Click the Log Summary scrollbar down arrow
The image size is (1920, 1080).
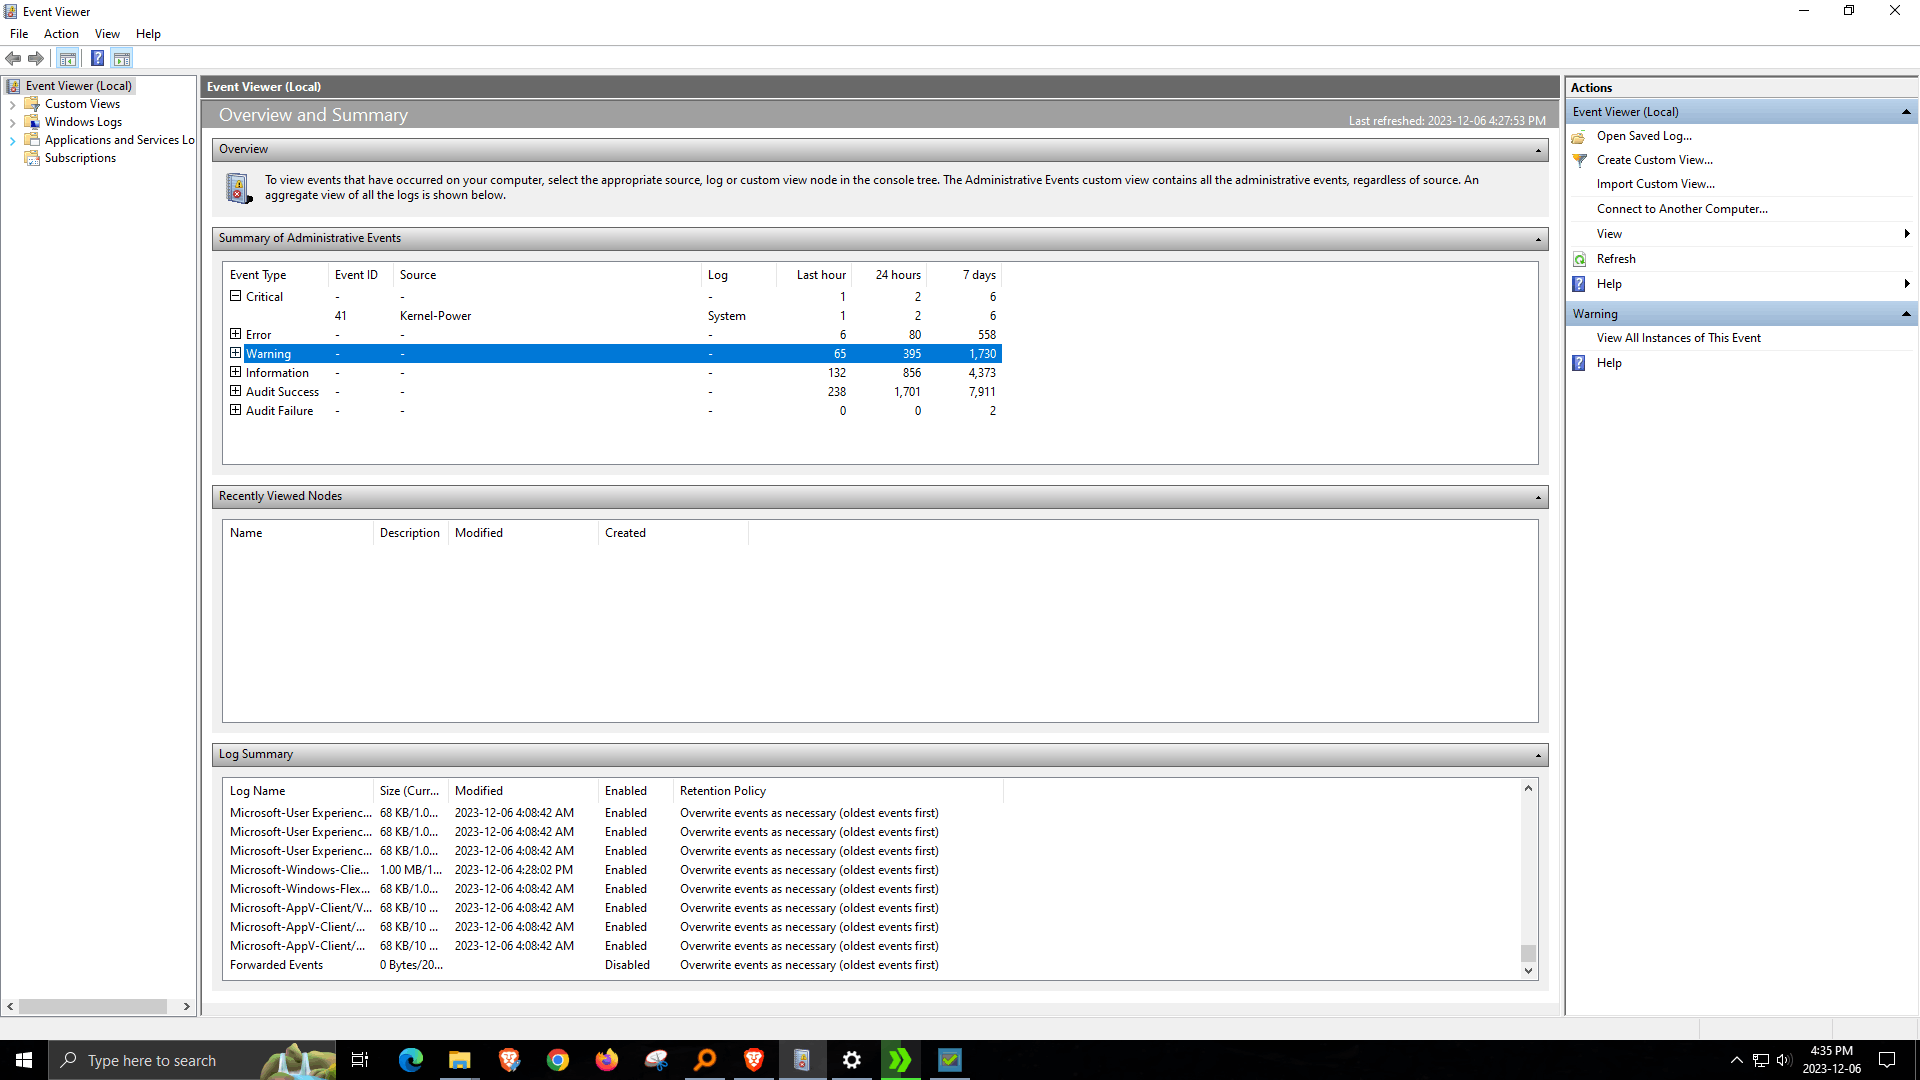click(1528, 971)
